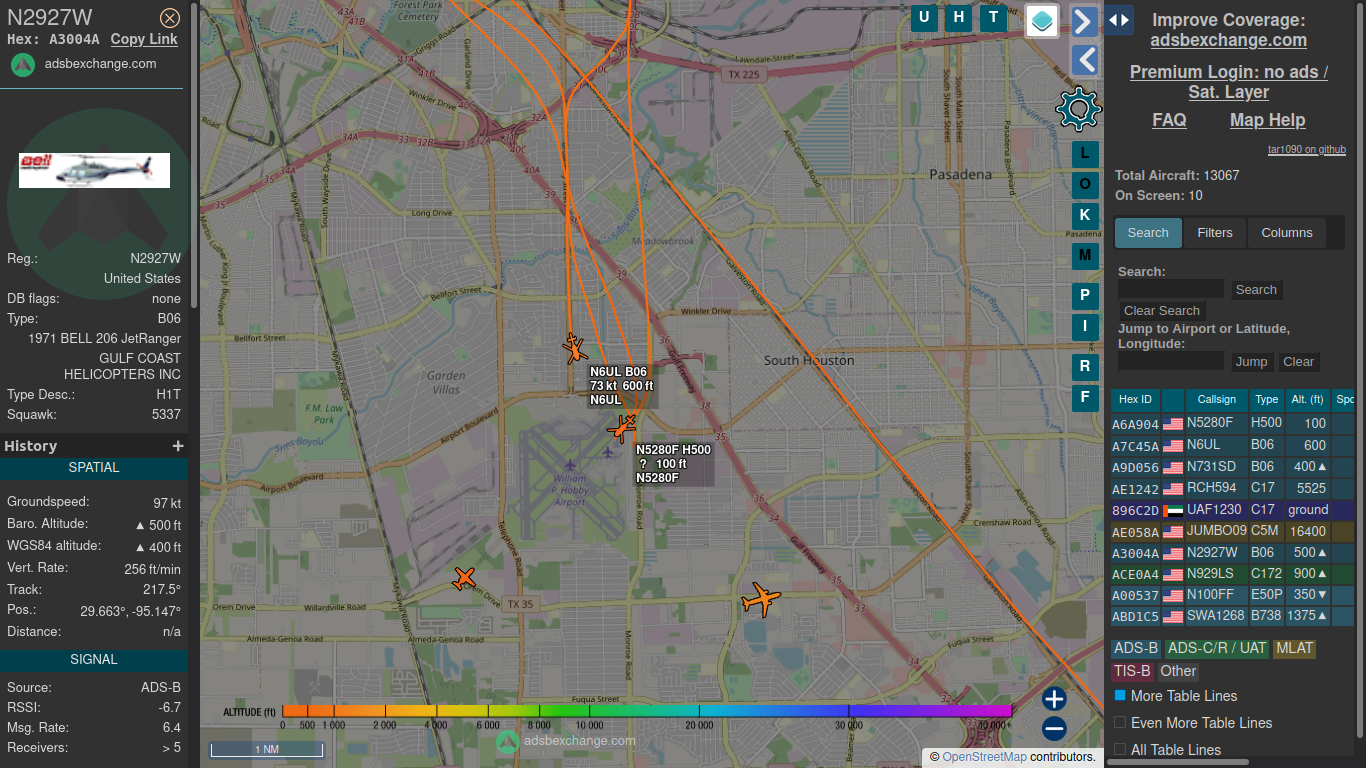This screenshot has width=1366, height=768.
Task: Select the RCH594 row in aircraft table
Action: coord(1232,488)
